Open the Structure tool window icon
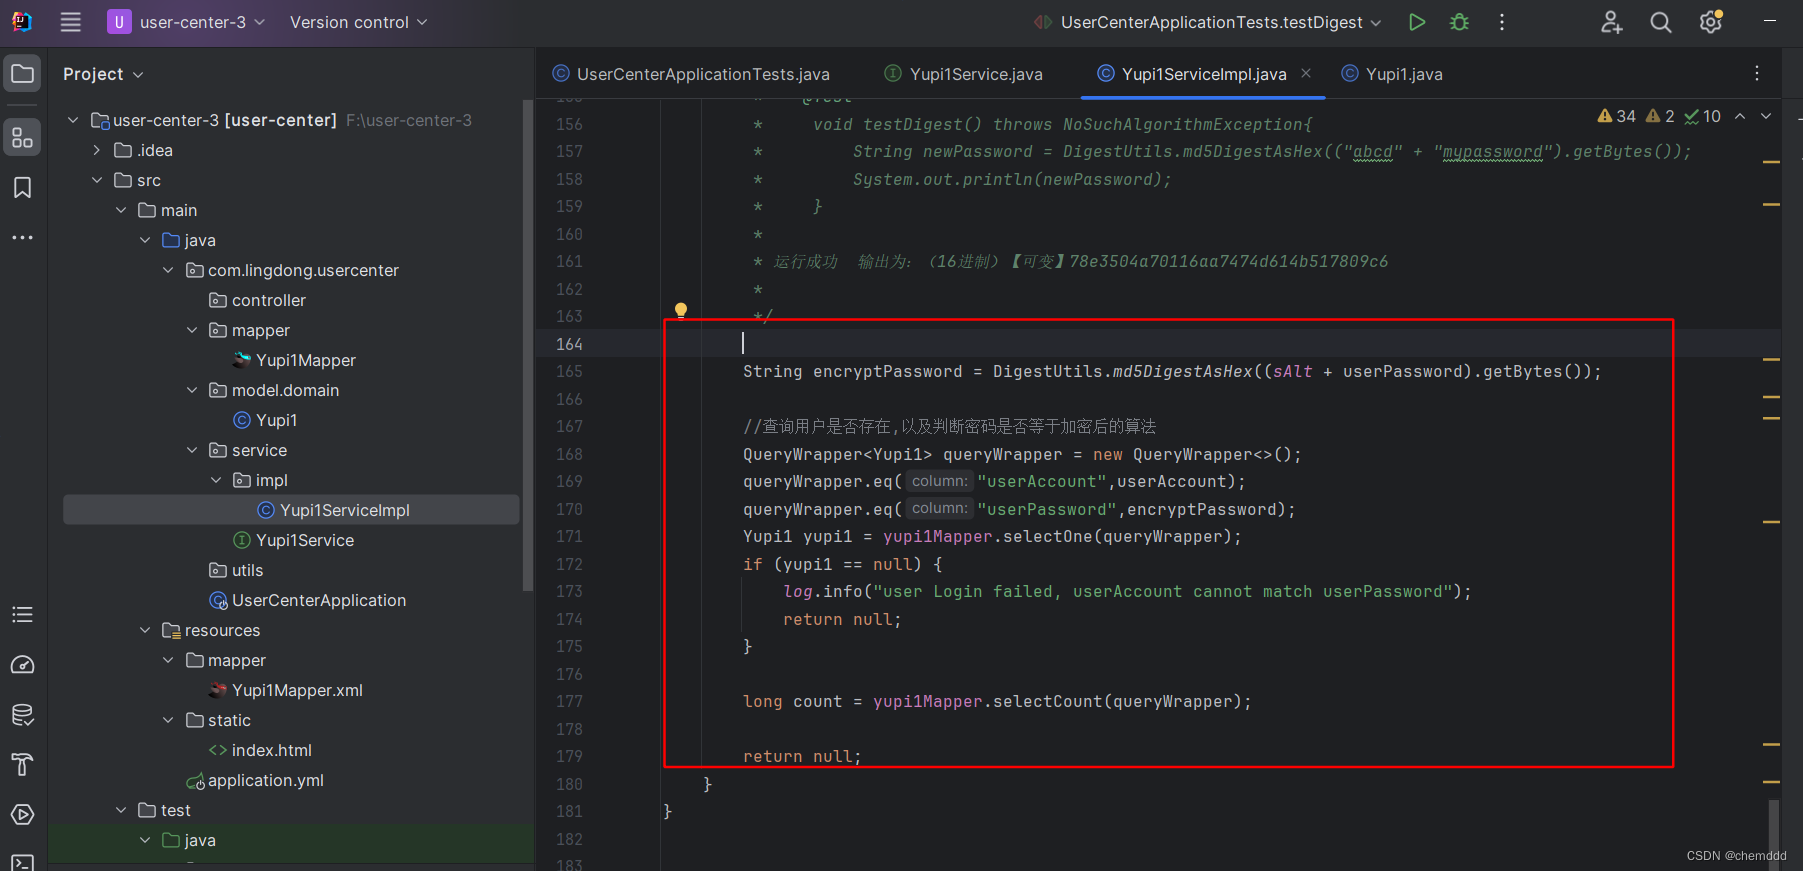The height and width of the screenshot is (871, 1803). point(22,138)
